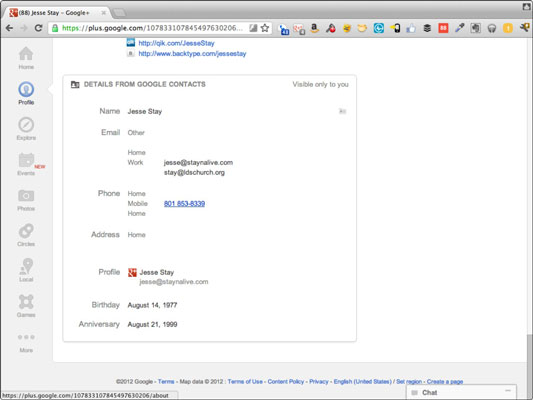Click the Visible only to you label
This screenshot has width=533, height=400.
pos(321,84)
